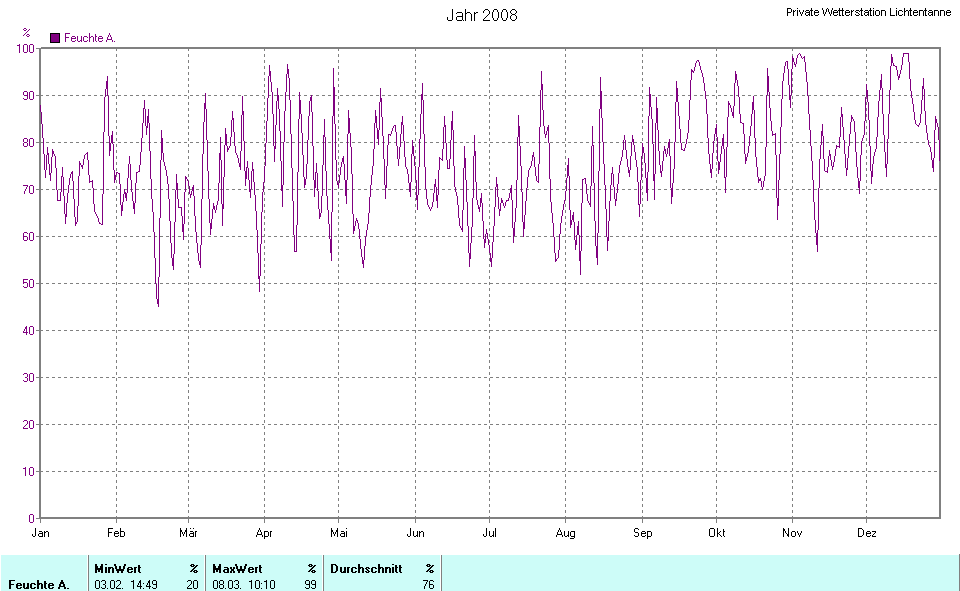960x591 pixels.
Task: Click the percent unit symbol above the y-axis
Action: (x=27, y=32)
